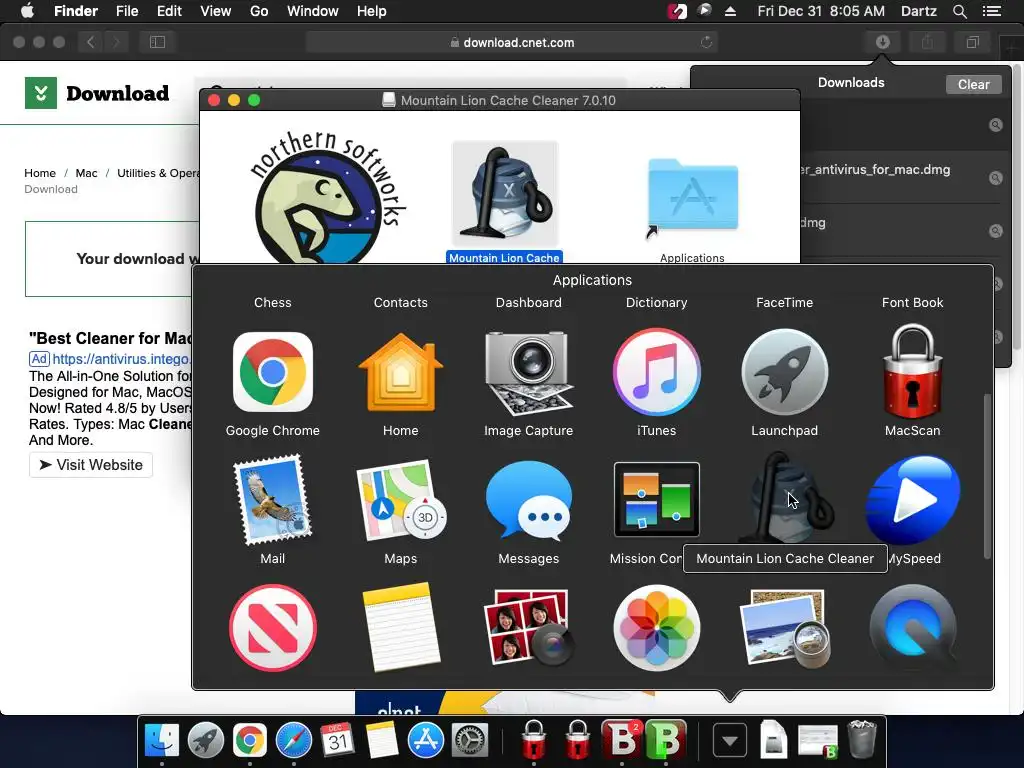Click Applications folder alias in disk image window
The image size is (1024, 768).
pyautogui.click(x=692, y=198)
